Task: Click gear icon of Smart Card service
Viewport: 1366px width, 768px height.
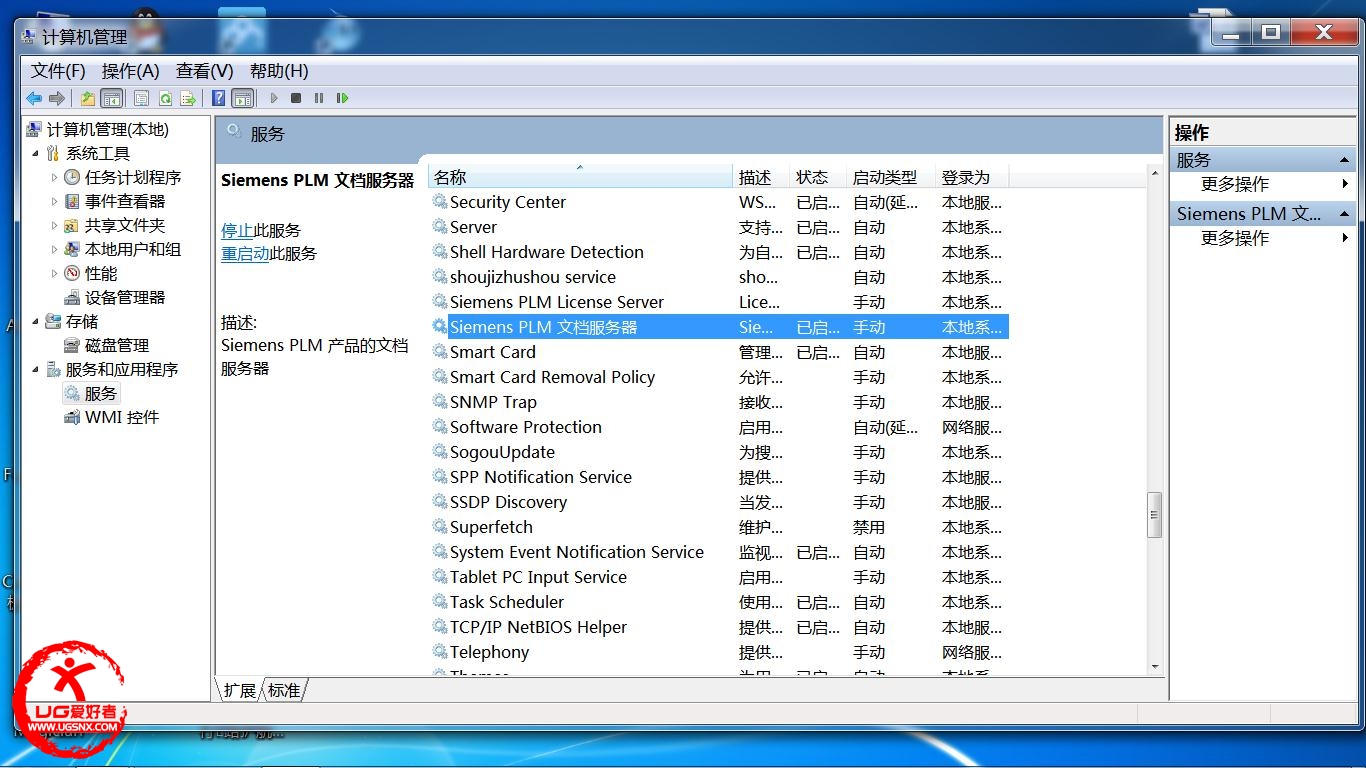Action: pyautogui.click(x=440, y=351)
